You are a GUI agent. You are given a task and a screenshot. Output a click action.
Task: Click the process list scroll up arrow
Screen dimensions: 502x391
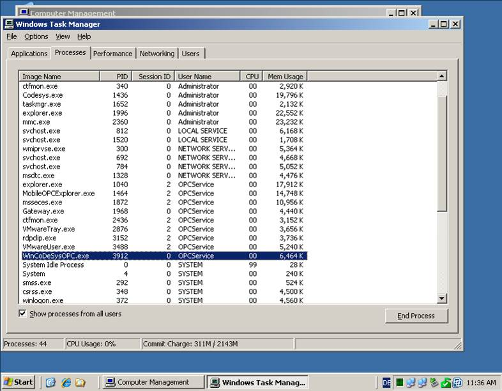442,76
